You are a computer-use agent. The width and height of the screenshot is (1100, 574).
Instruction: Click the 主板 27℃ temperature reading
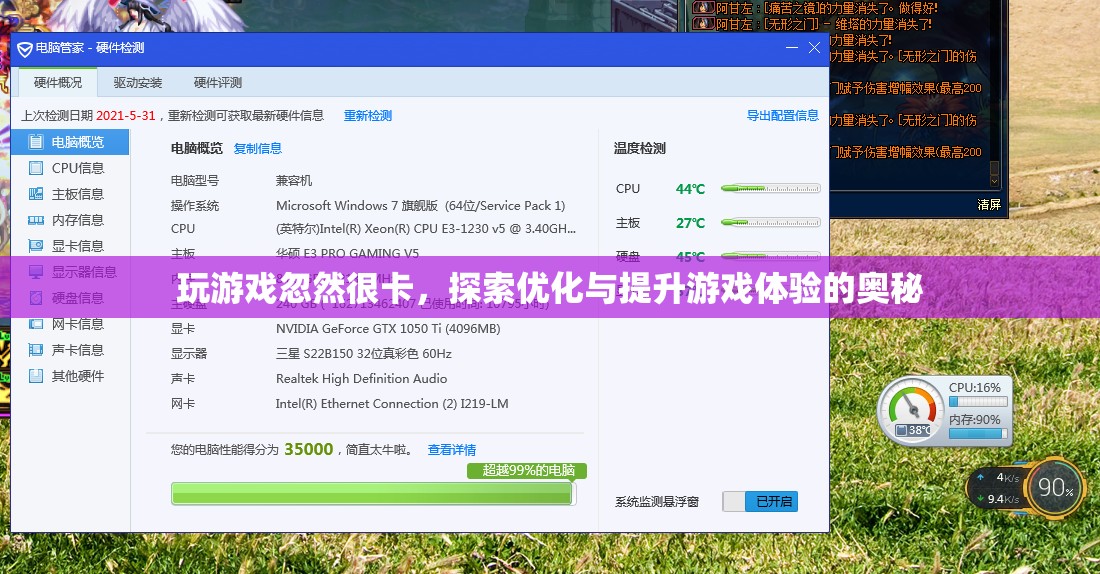pos(690,223)
